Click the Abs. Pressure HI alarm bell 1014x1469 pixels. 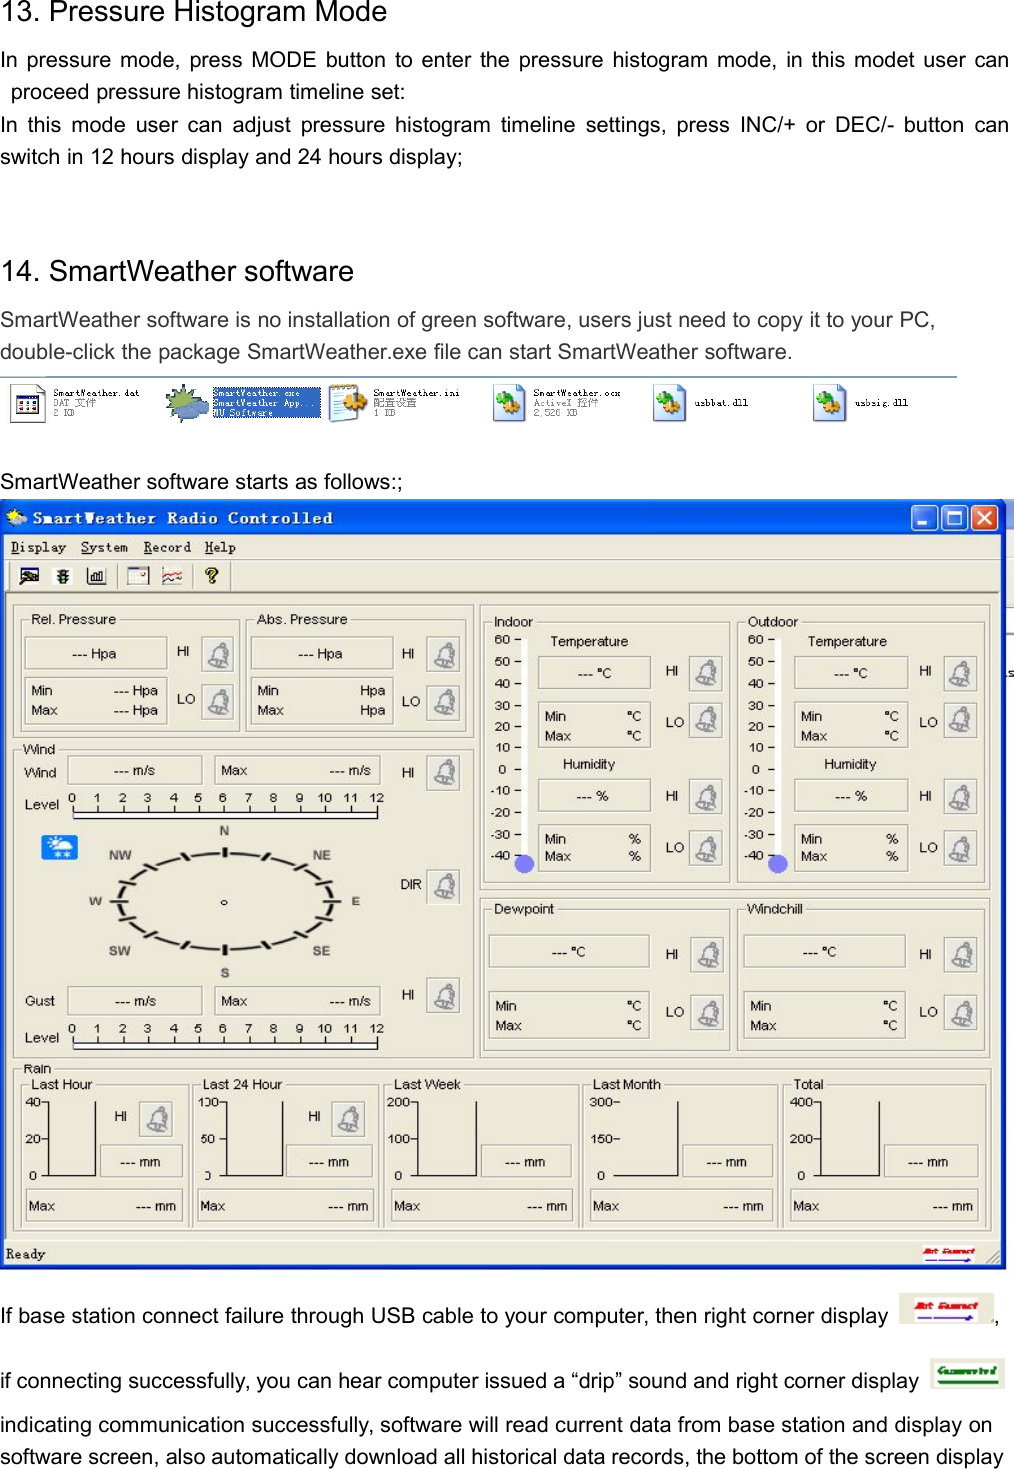click(444, 655)
